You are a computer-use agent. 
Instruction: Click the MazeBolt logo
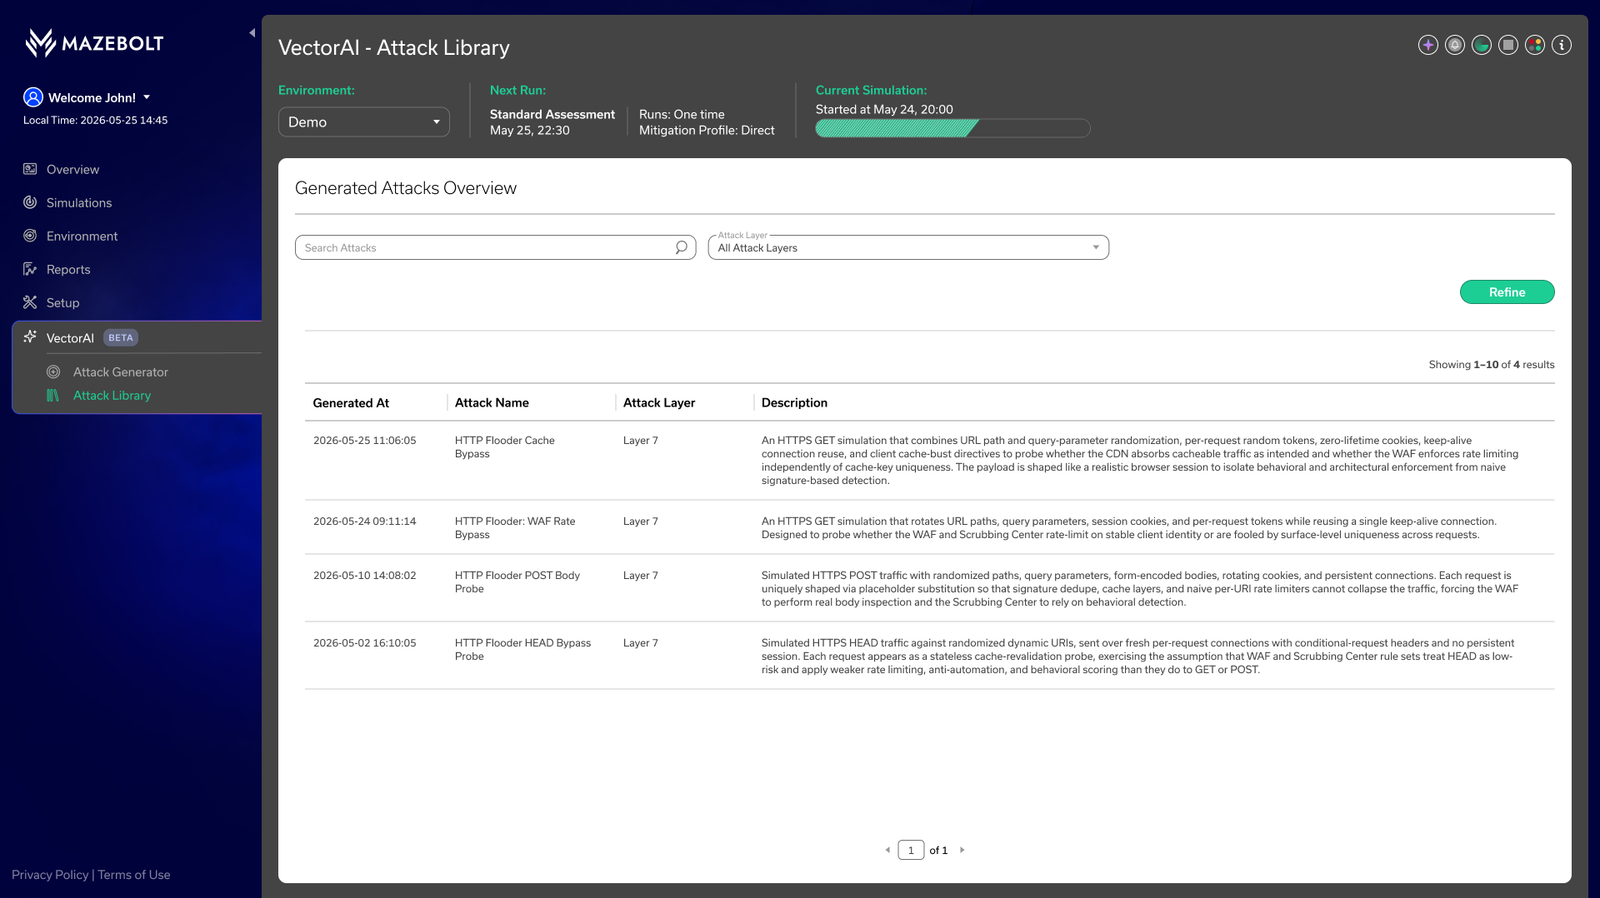coord(94,43)
